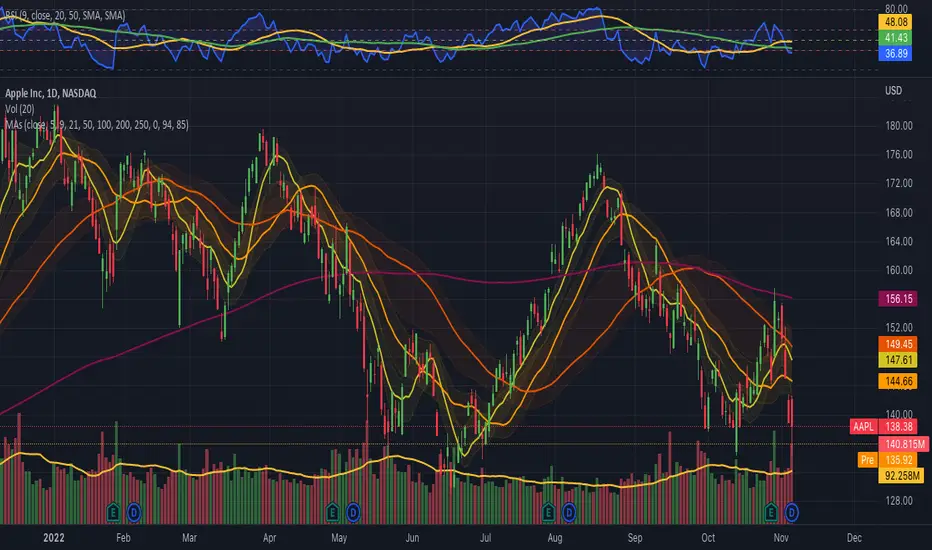Click the Pre market price tag
The height and width of the screenshot is (550, 932).
click(x=867, y=460)
